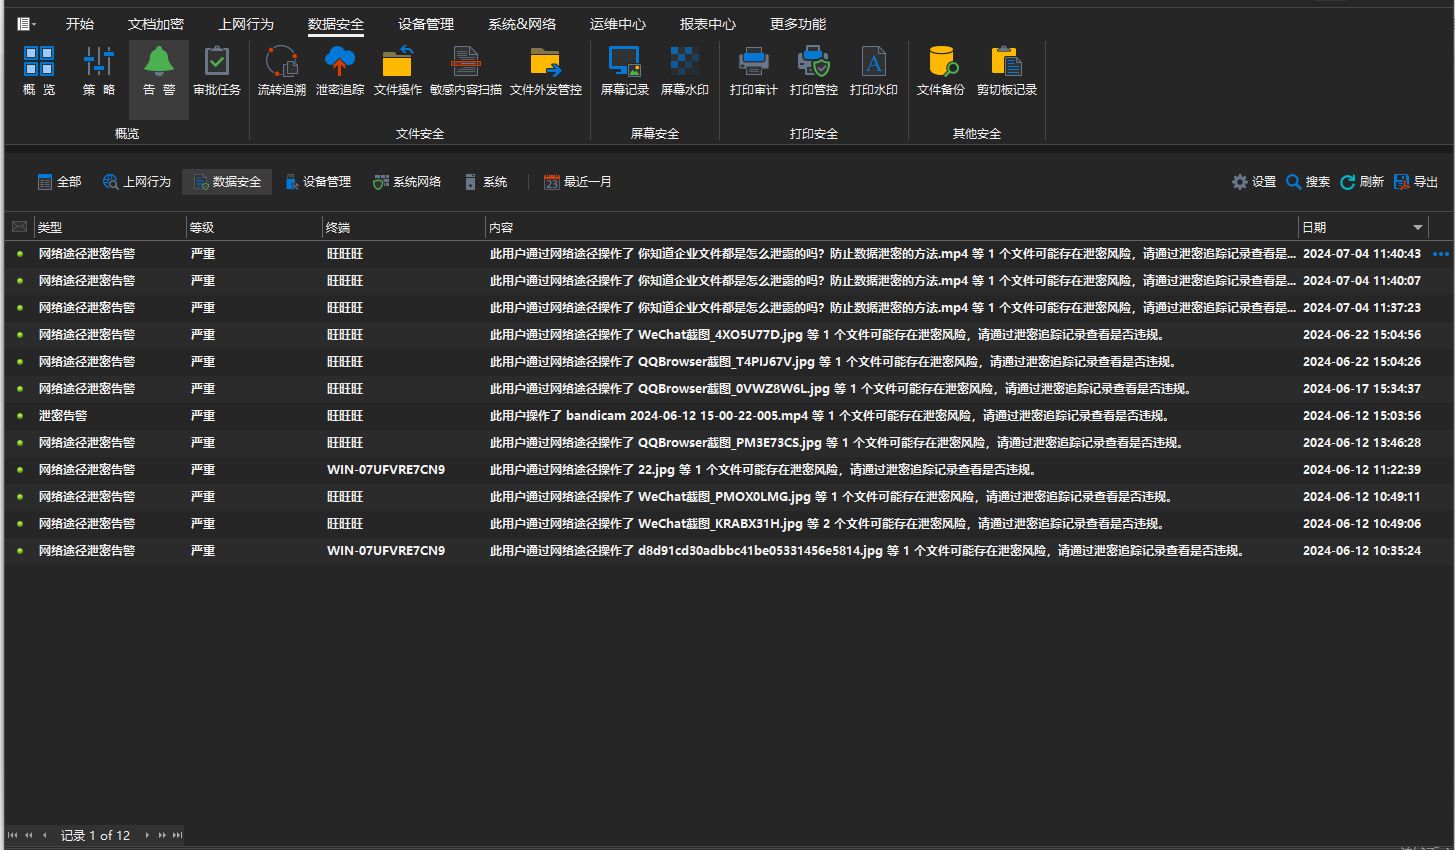Select alert dated 2024-06-17 15:34:37

728,389
